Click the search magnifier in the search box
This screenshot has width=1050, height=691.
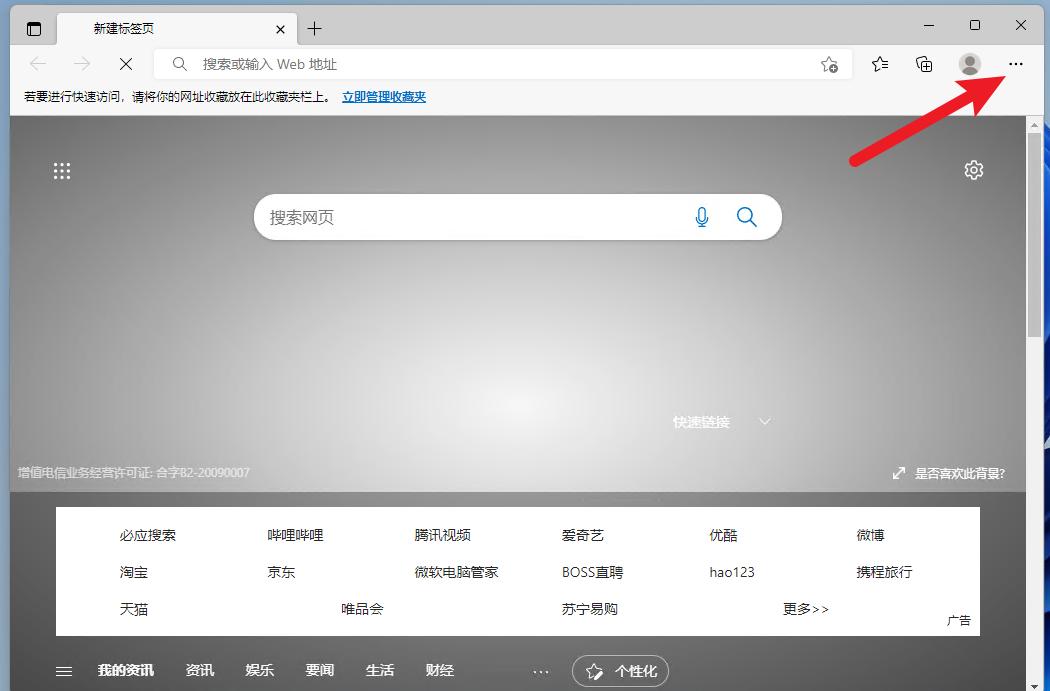[x=746, y=217]
